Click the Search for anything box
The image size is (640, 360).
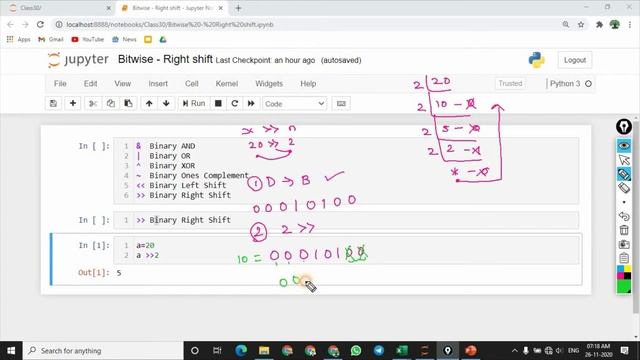(x=103, y=351)
